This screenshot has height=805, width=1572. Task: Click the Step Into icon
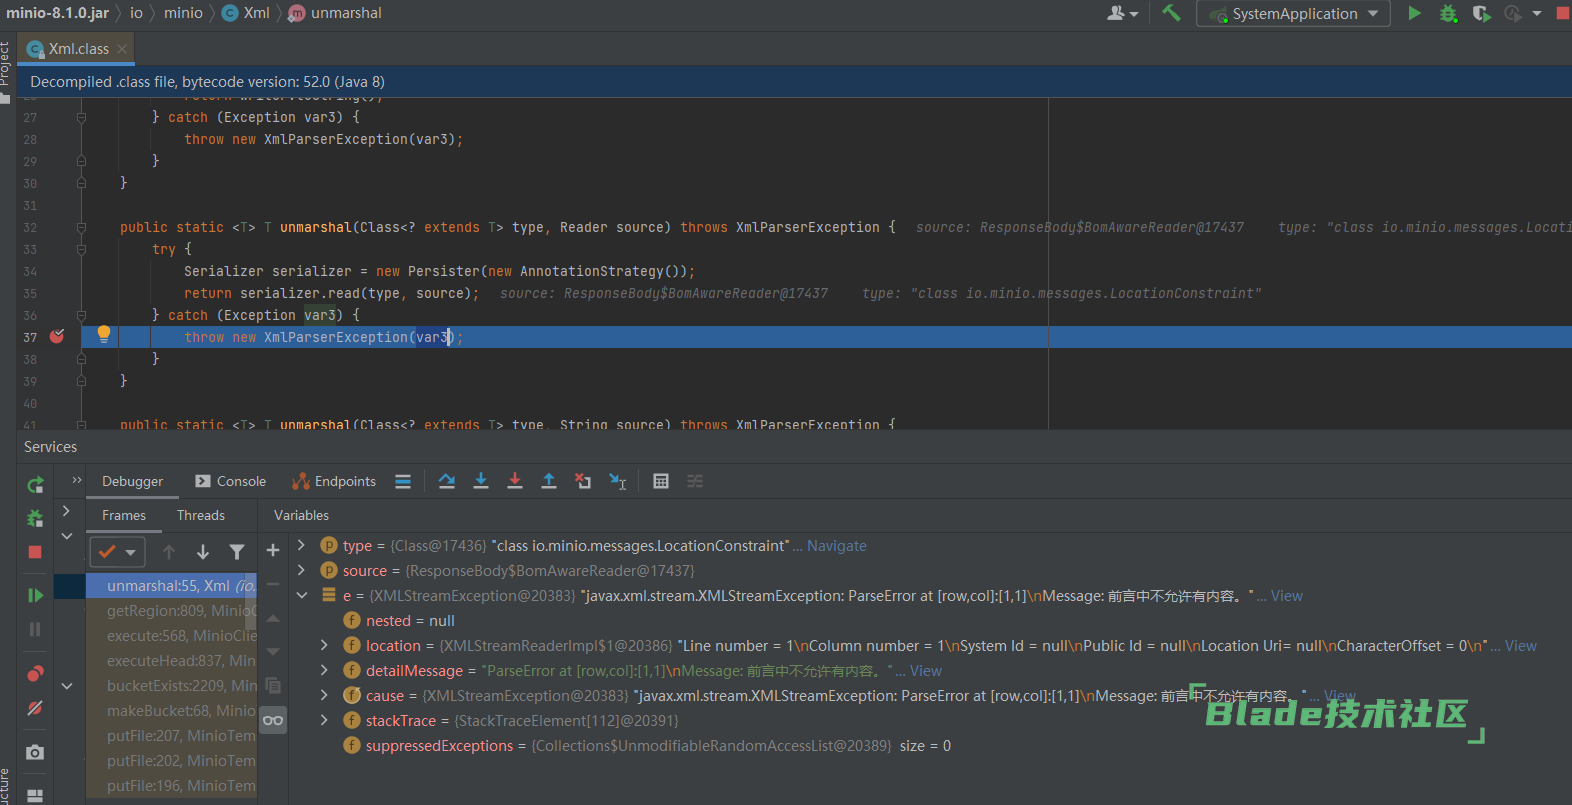481,481
